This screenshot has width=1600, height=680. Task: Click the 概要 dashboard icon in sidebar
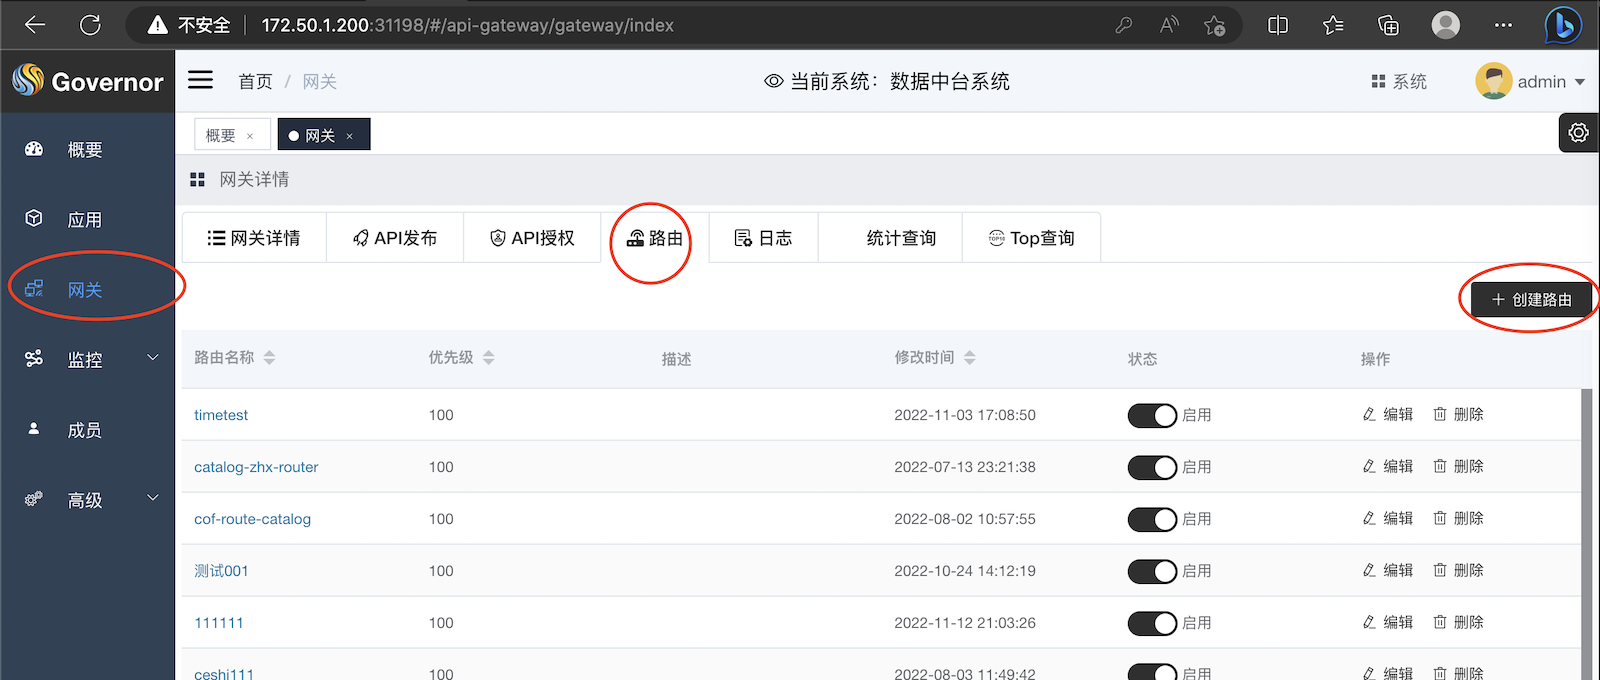click(34, 149)
